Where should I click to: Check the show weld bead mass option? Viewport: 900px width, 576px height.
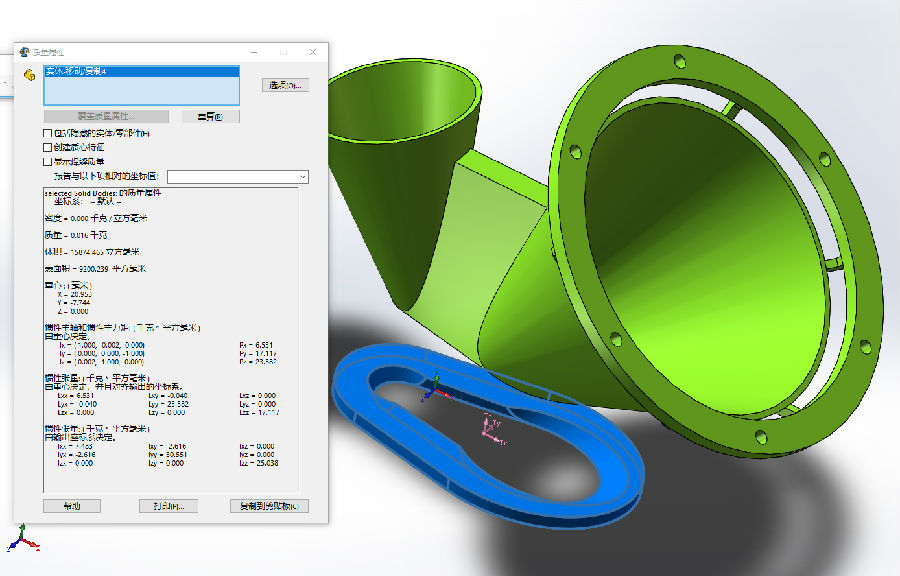coord(48,161)
